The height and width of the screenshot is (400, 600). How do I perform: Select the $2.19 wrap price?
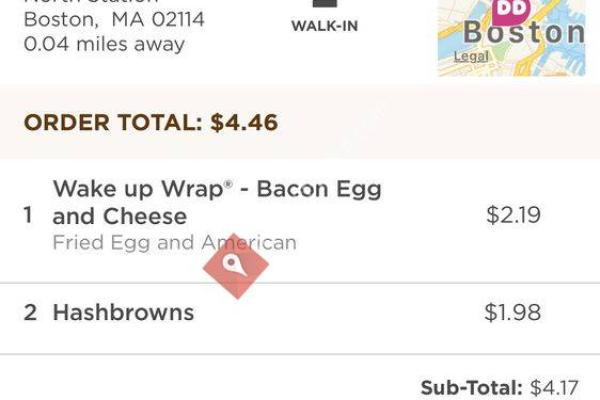pyautogui.click(x=513, y=215)
